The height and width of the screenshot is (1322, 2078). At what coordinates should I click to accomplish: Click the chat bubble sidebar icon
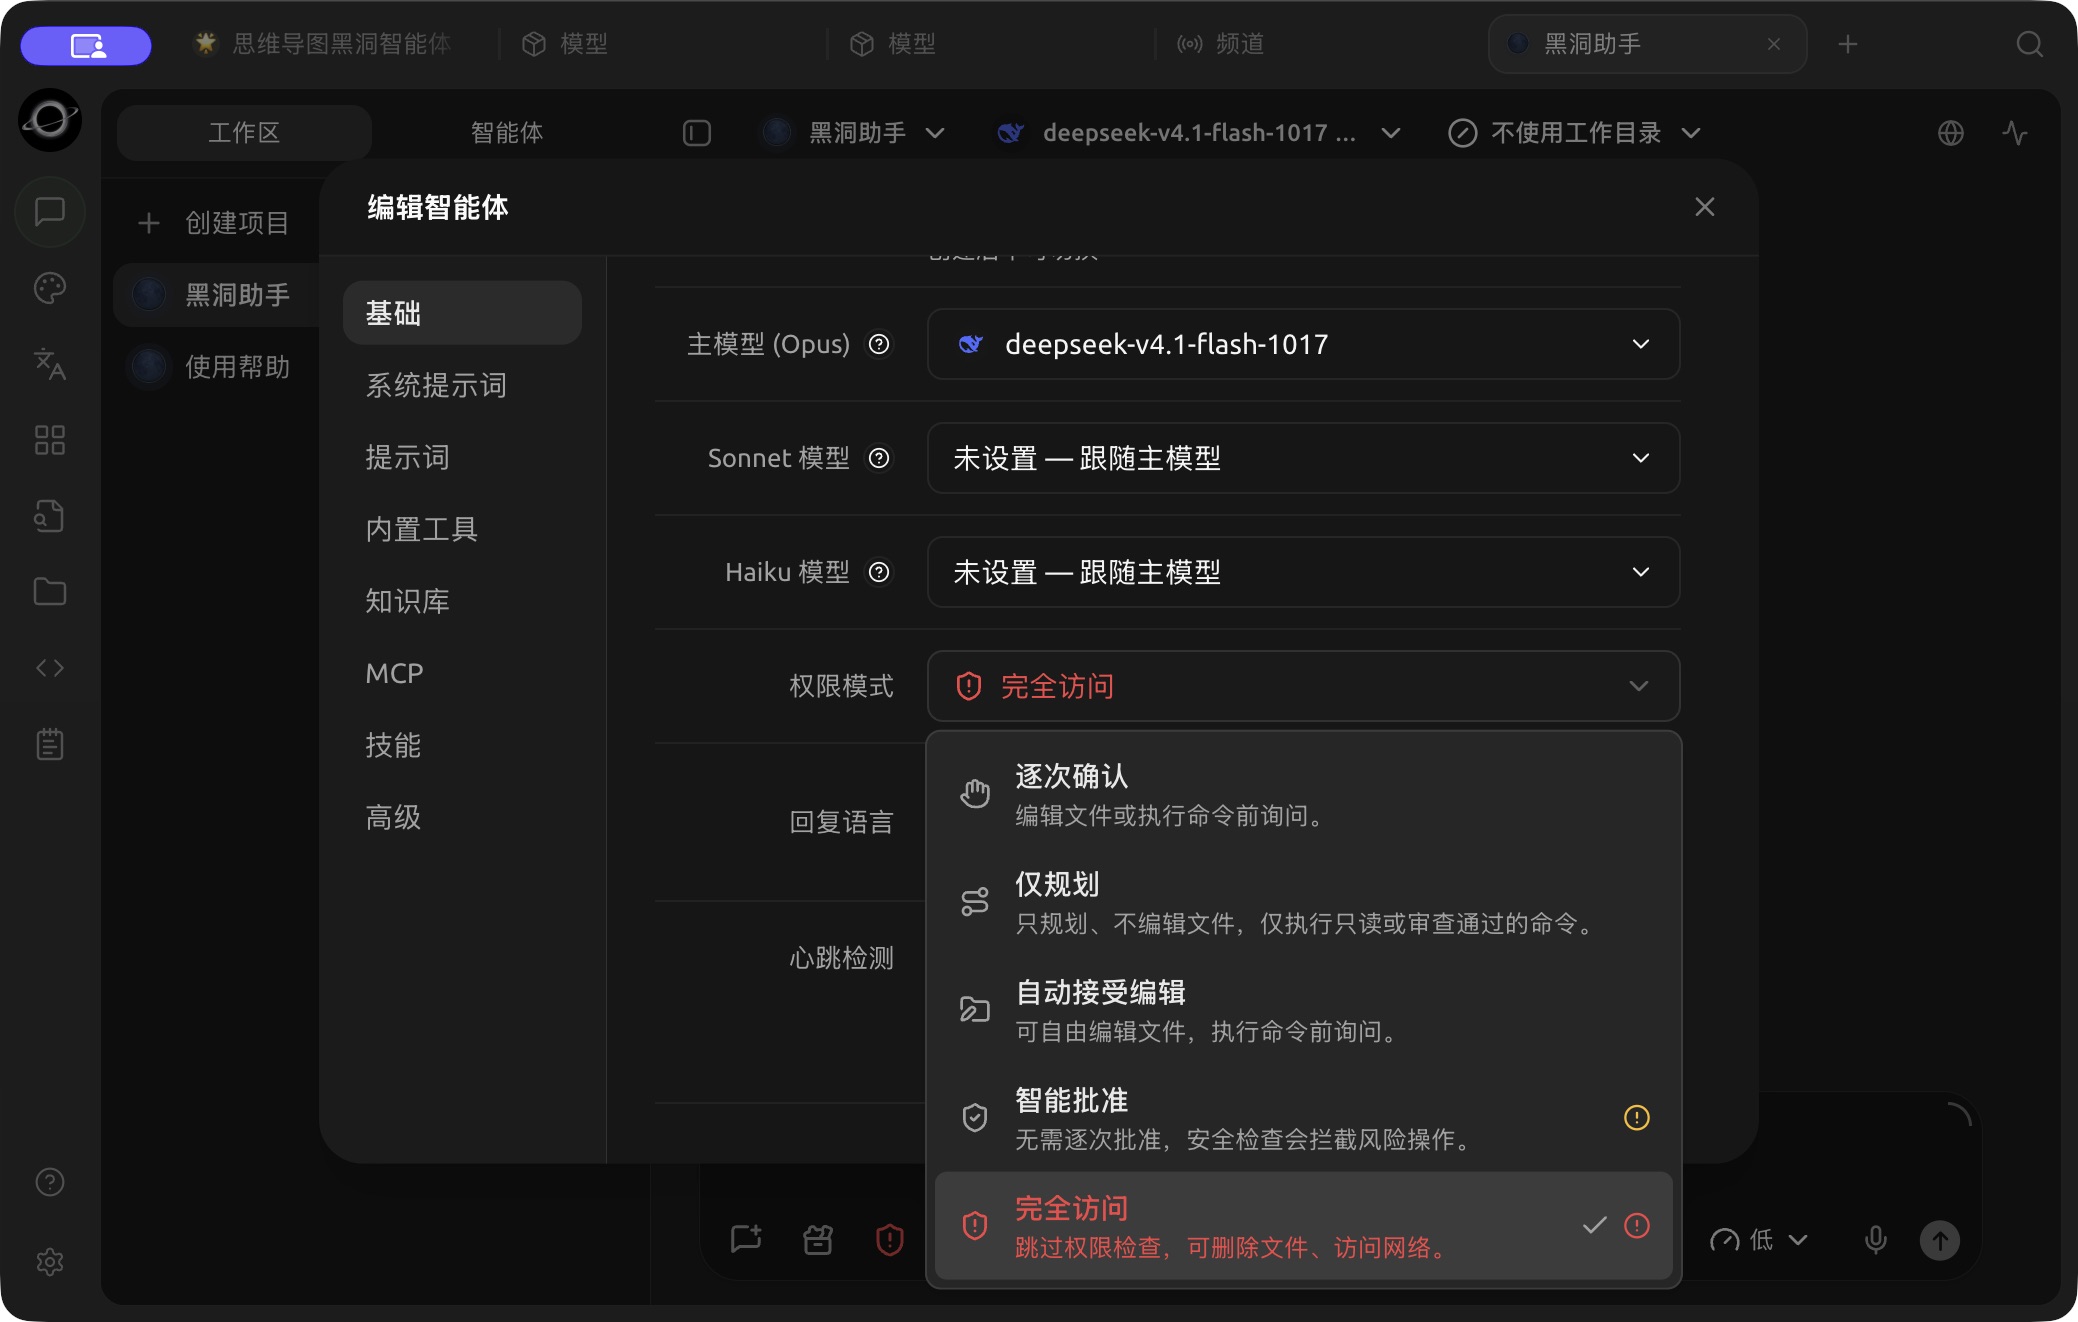(50, 212)
